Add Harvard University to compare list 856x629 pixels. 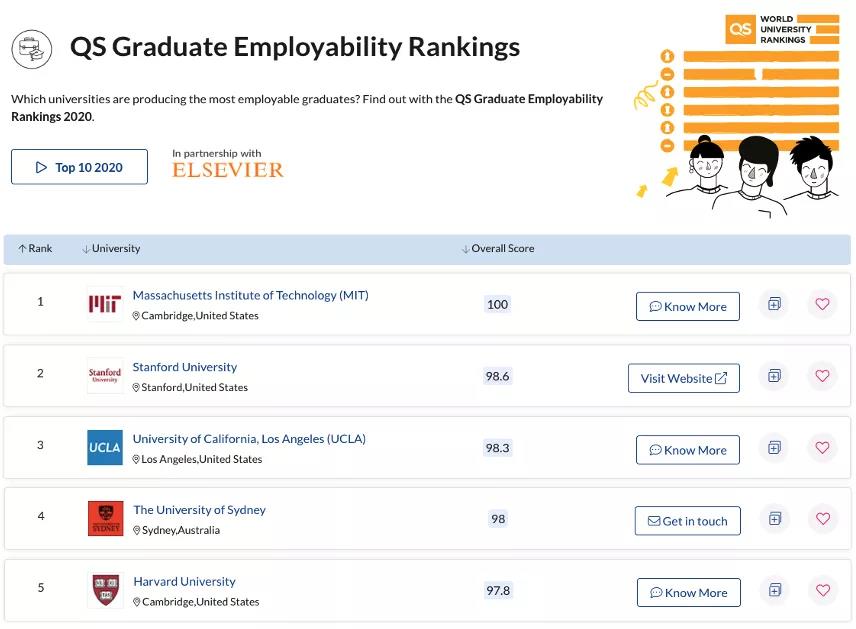tap(774, 590)
